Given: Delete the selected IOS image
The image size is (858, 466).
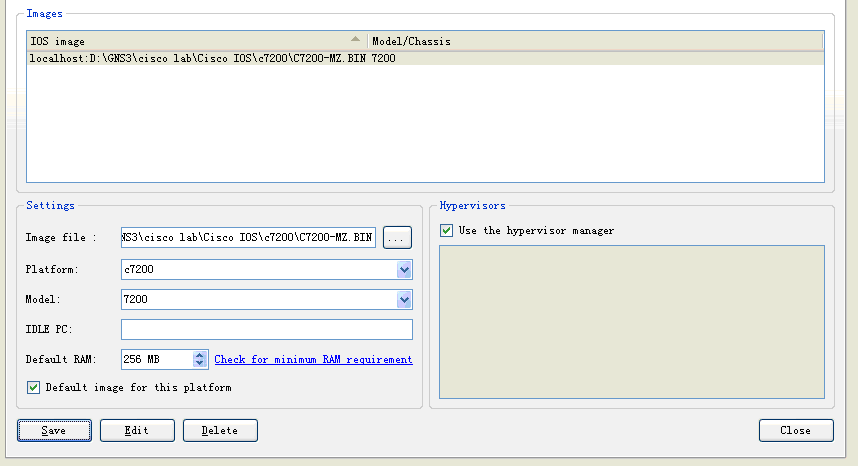Looking at the screenshot, I should click(x=220, y=430).
